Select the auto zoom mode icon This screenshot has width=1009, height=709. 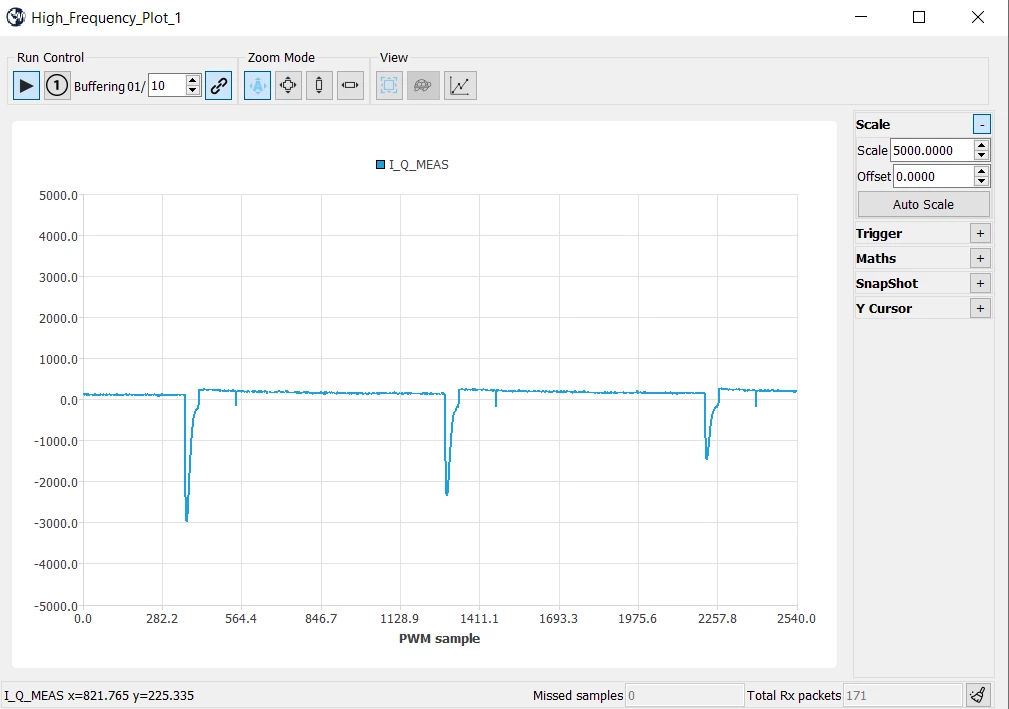click(x=257, y=86)
